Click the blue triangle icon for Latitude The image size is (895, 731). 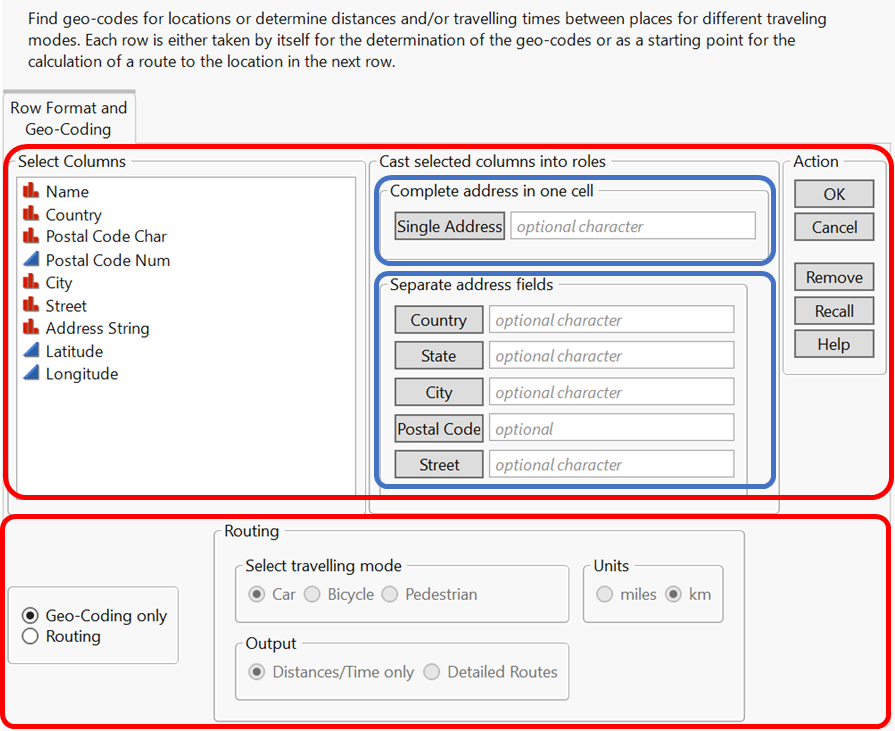tap(31, 351)
